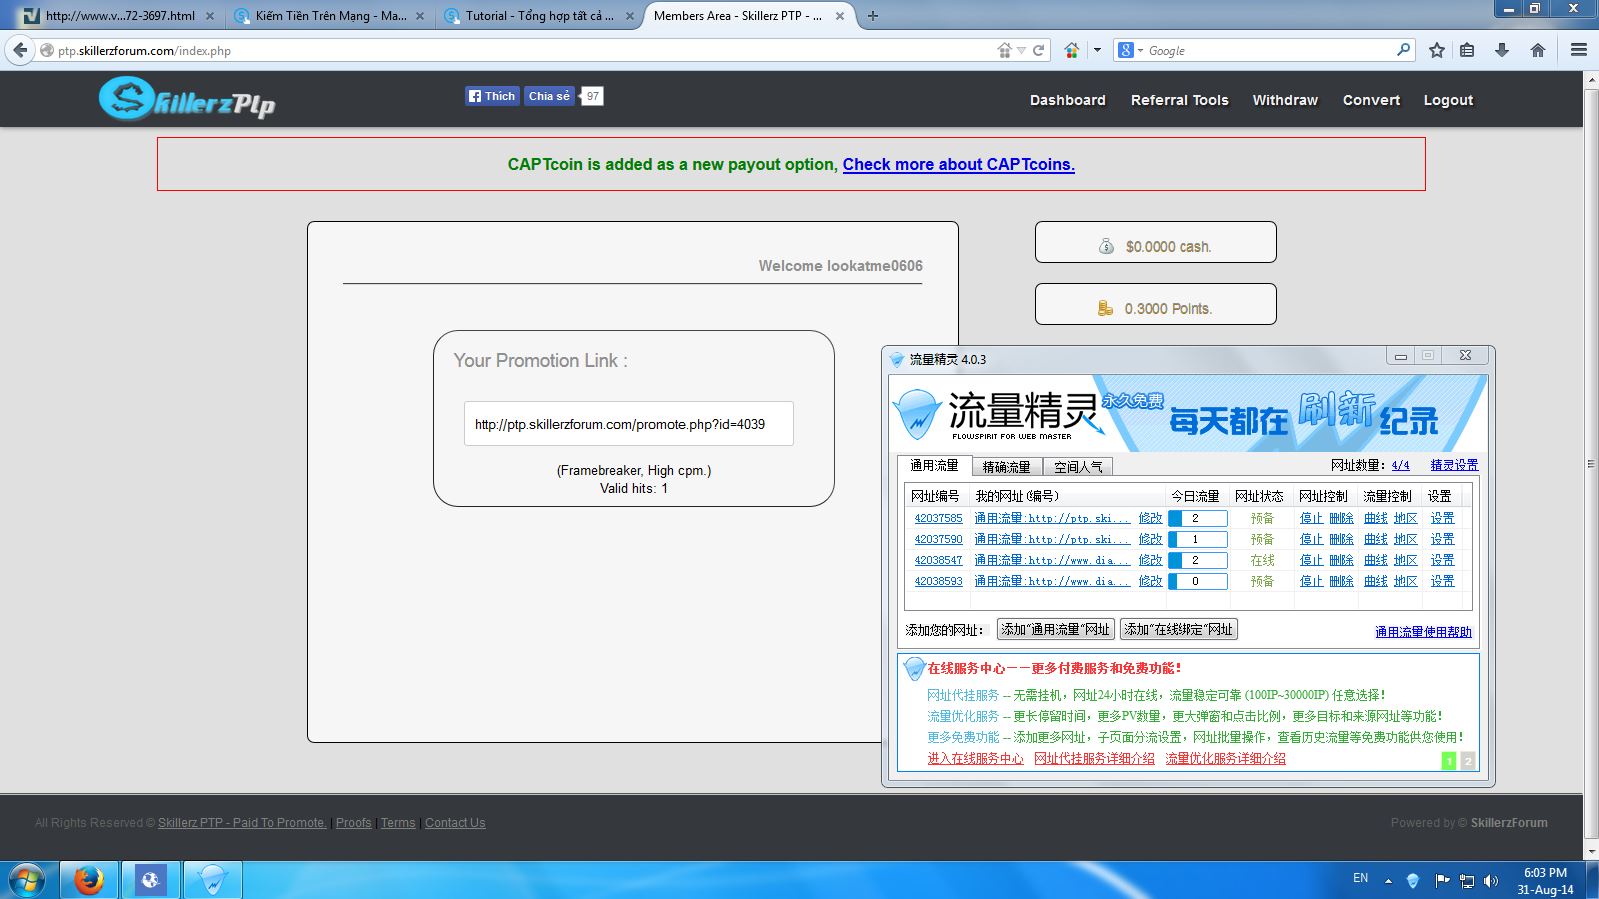Click the 4/4 URL count link

(x=1400, y=465)
